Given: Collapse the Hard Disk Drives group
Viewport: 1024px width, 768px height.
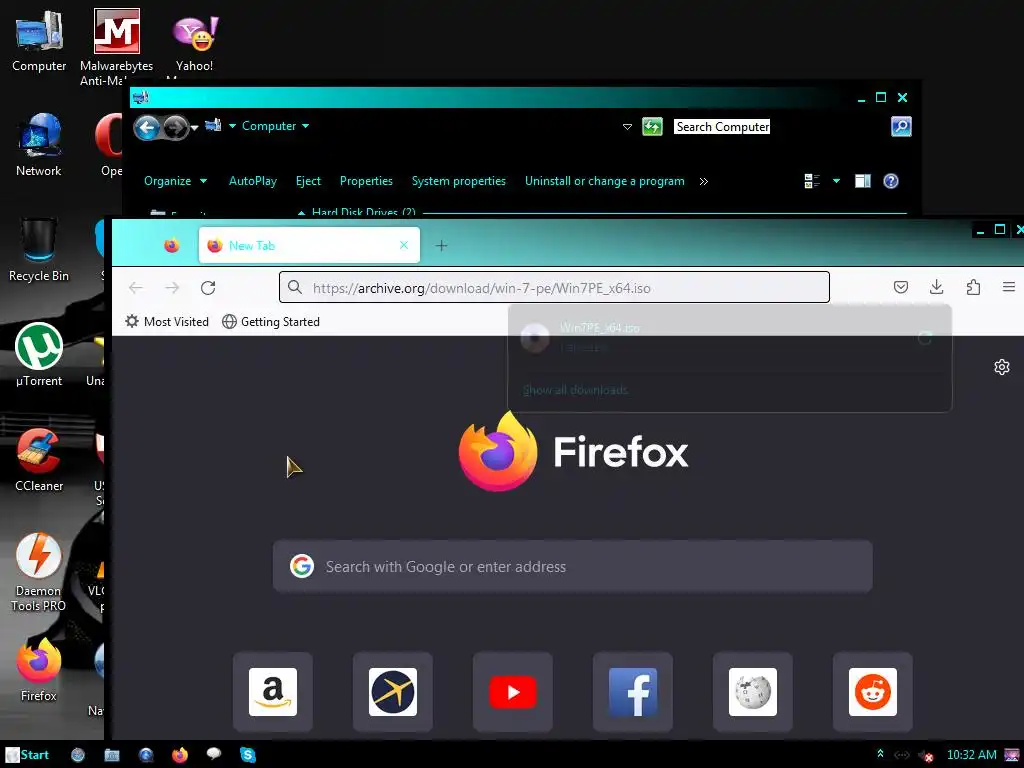Looking at the screenshot, I should (x=301, y=212).
